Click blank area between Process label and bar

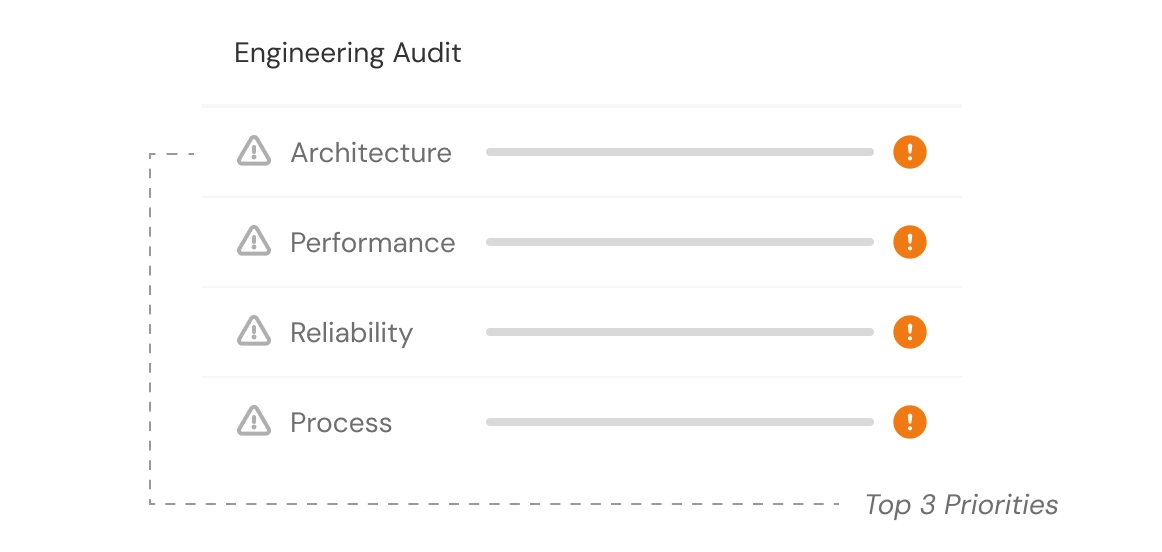[x=438, y=423]
